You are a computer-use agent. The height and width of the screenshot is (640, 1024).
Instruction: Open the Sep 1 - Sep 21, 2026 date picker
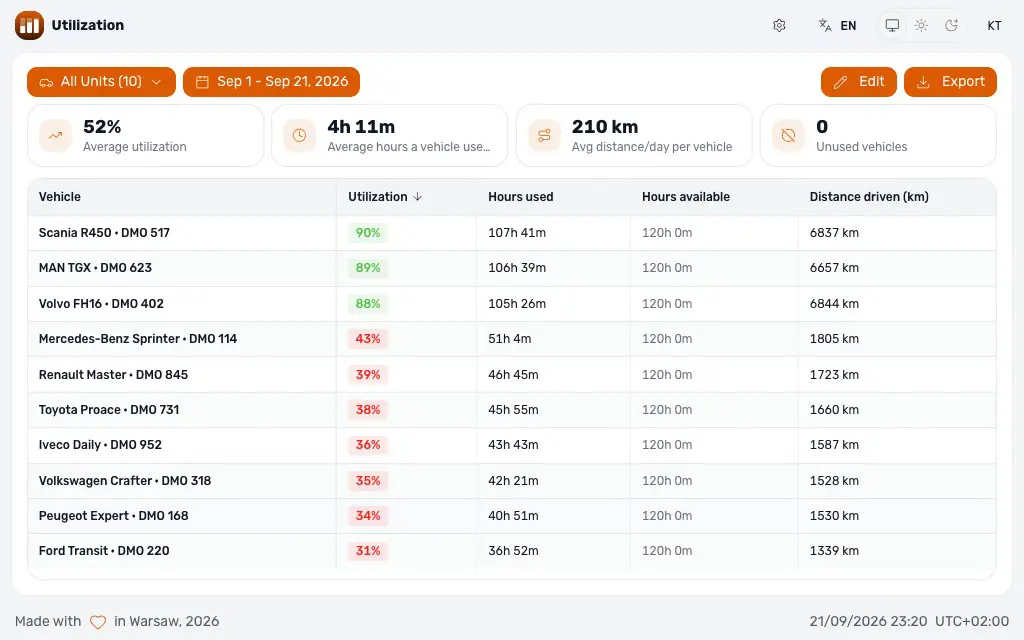tap(271, 82)
